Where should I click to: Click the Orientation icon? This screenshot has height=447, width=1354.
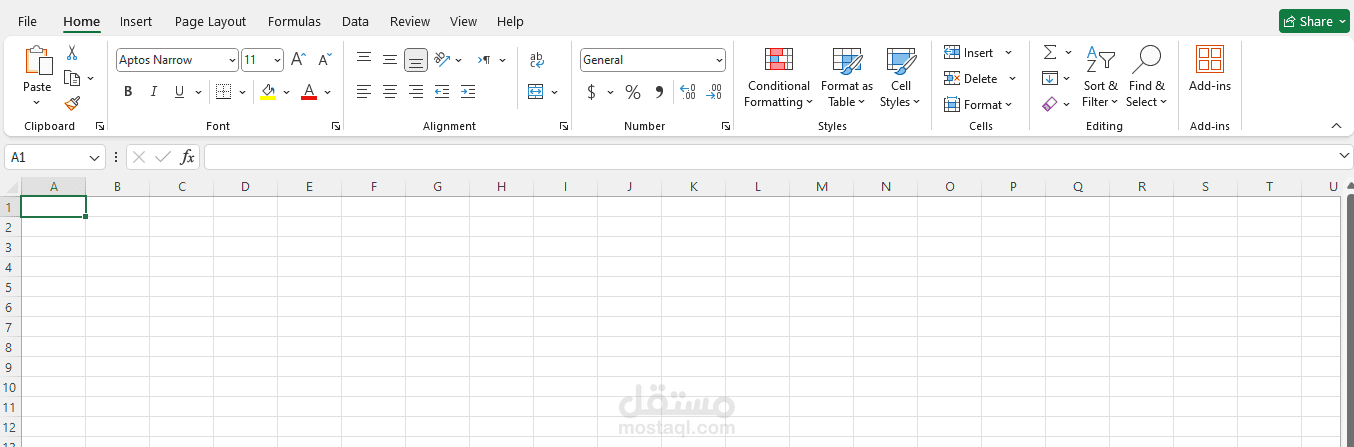click(442, 60)
